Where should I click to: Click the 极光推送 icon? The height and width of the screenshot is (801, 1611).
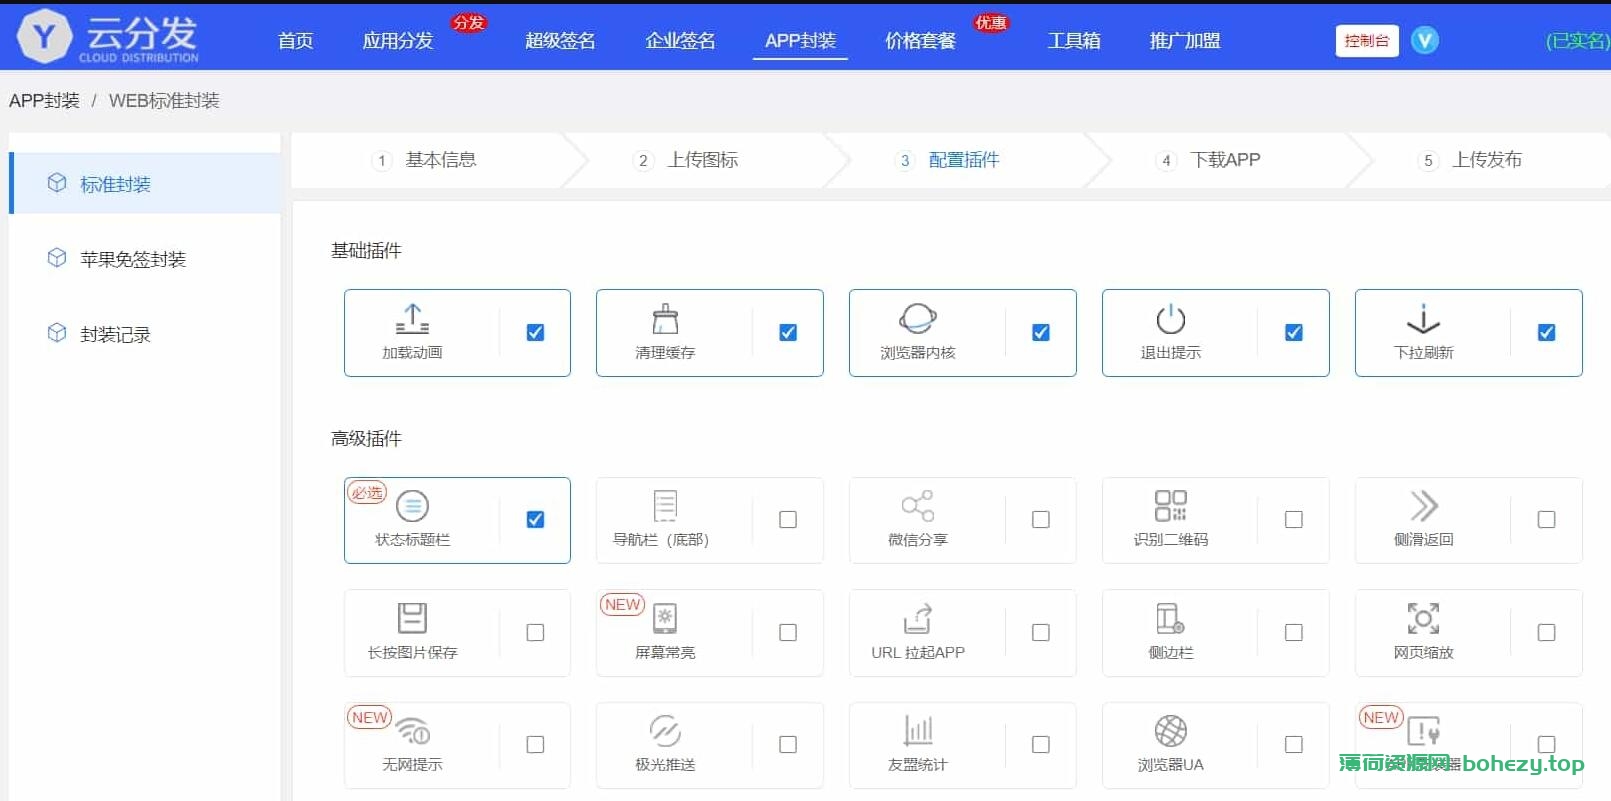click(x=665, y=731)
